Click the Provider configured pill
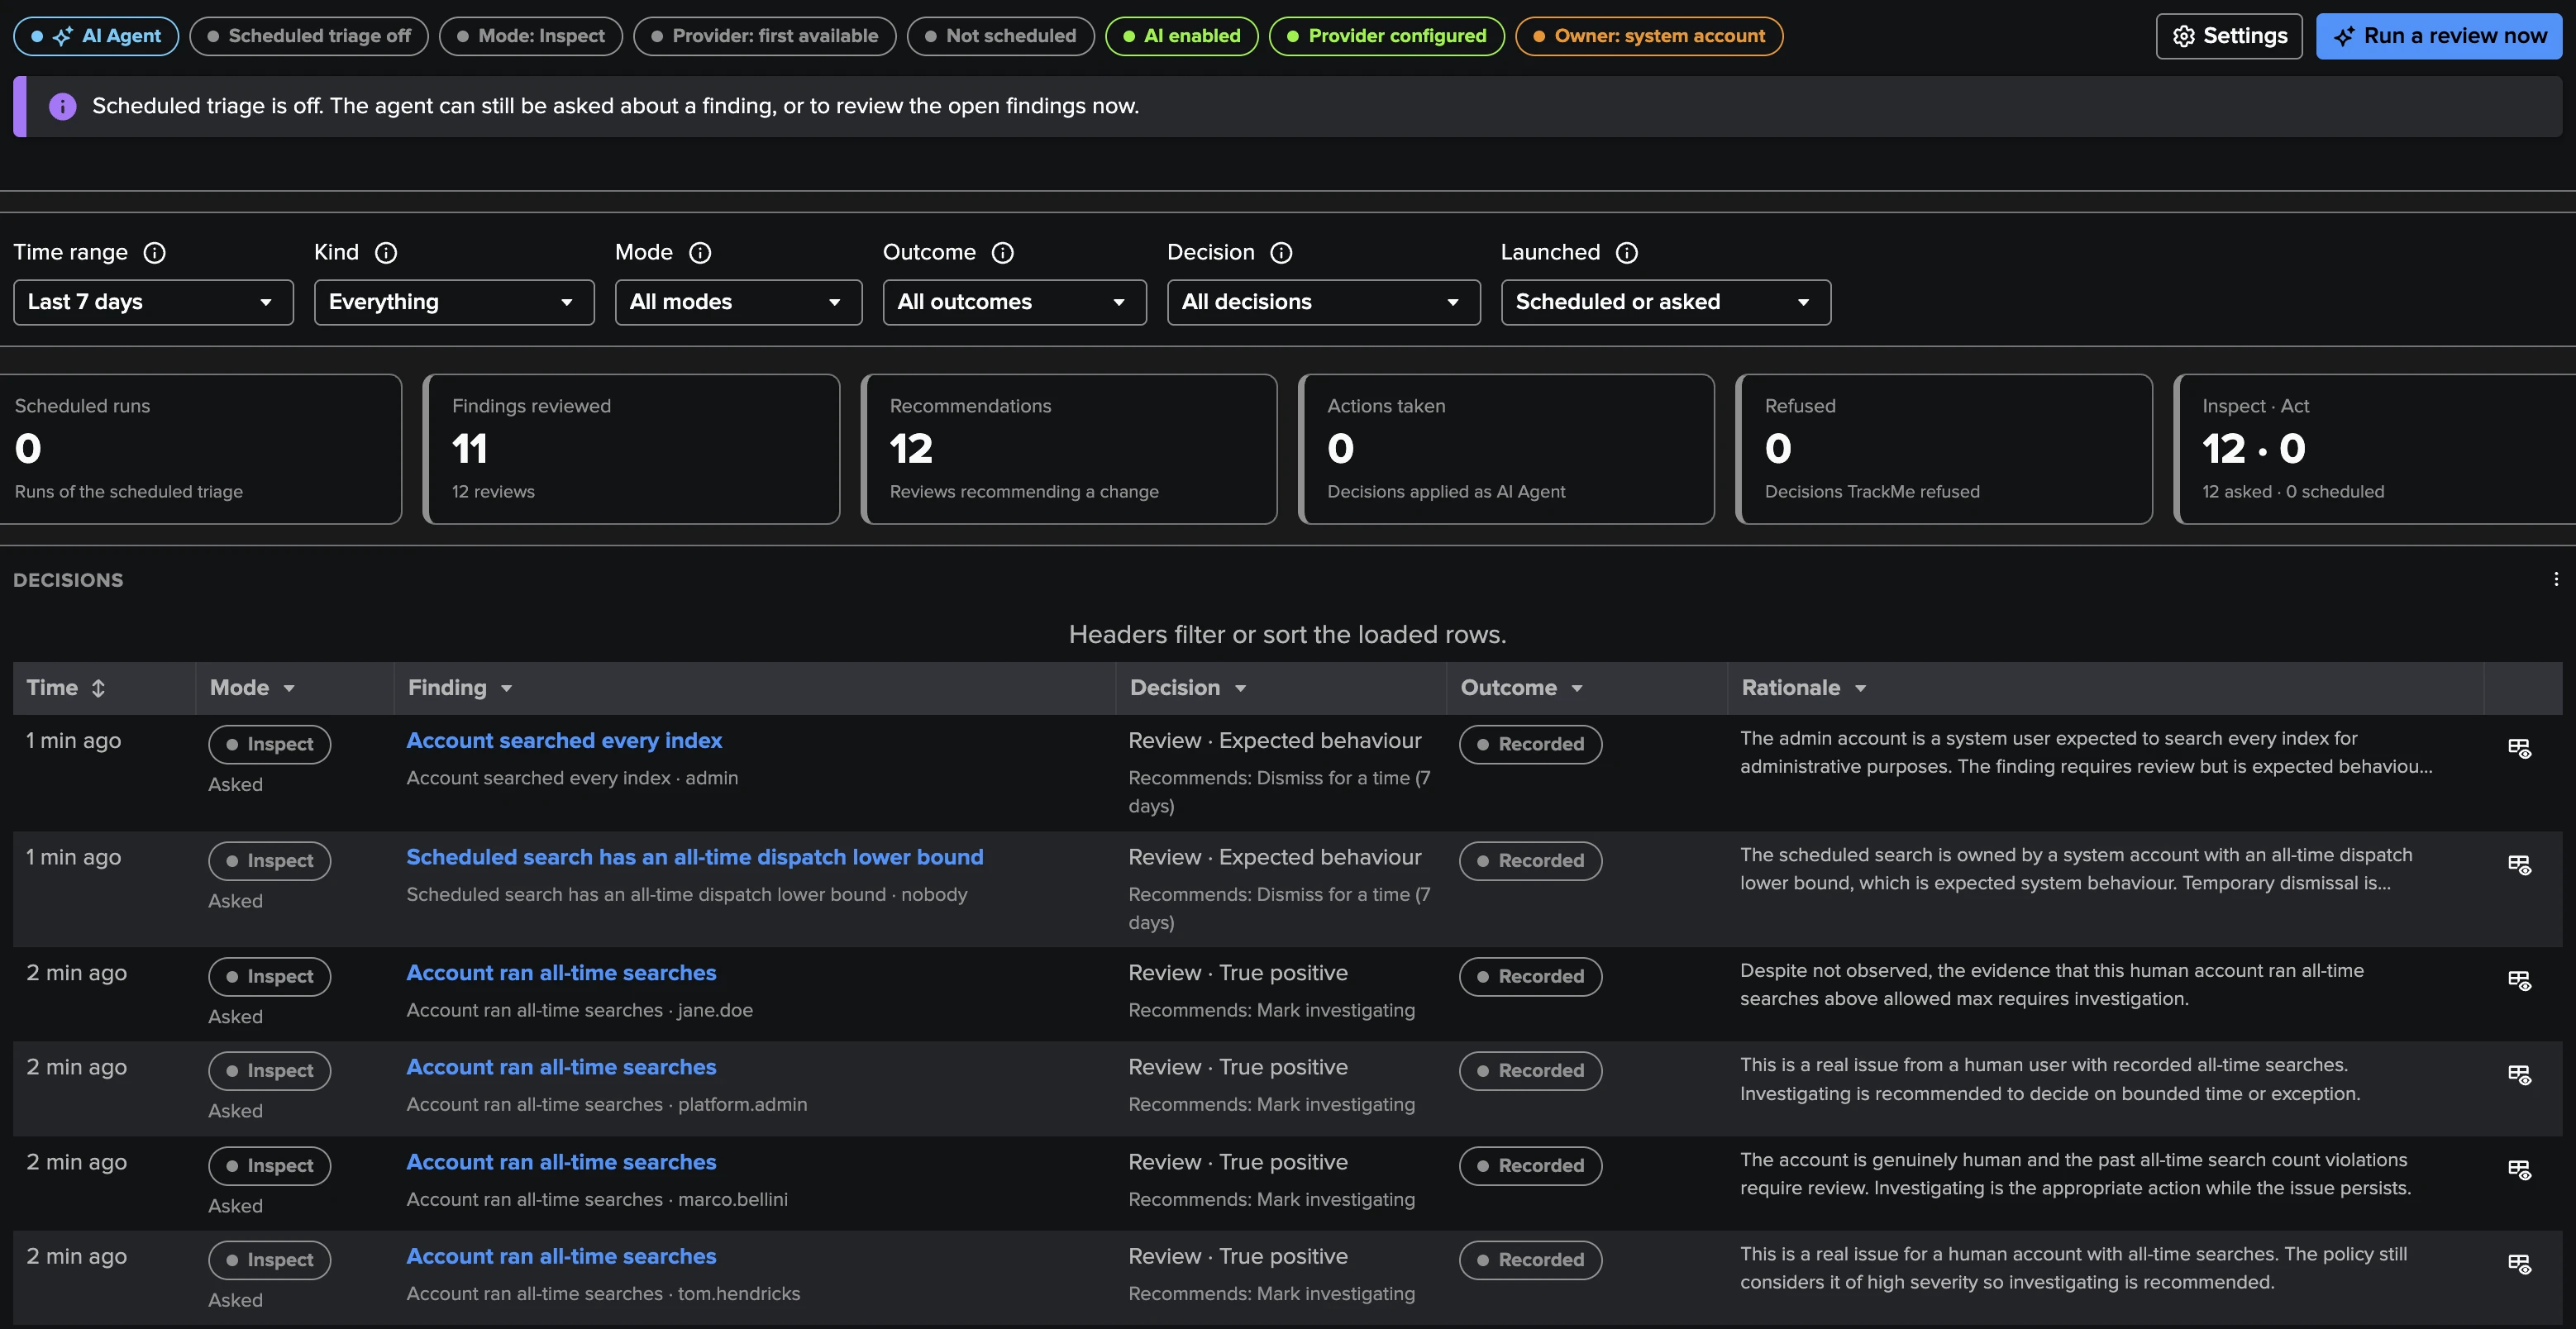Viewport: 2576px width, 1329px height. [x=1386, y=36]
